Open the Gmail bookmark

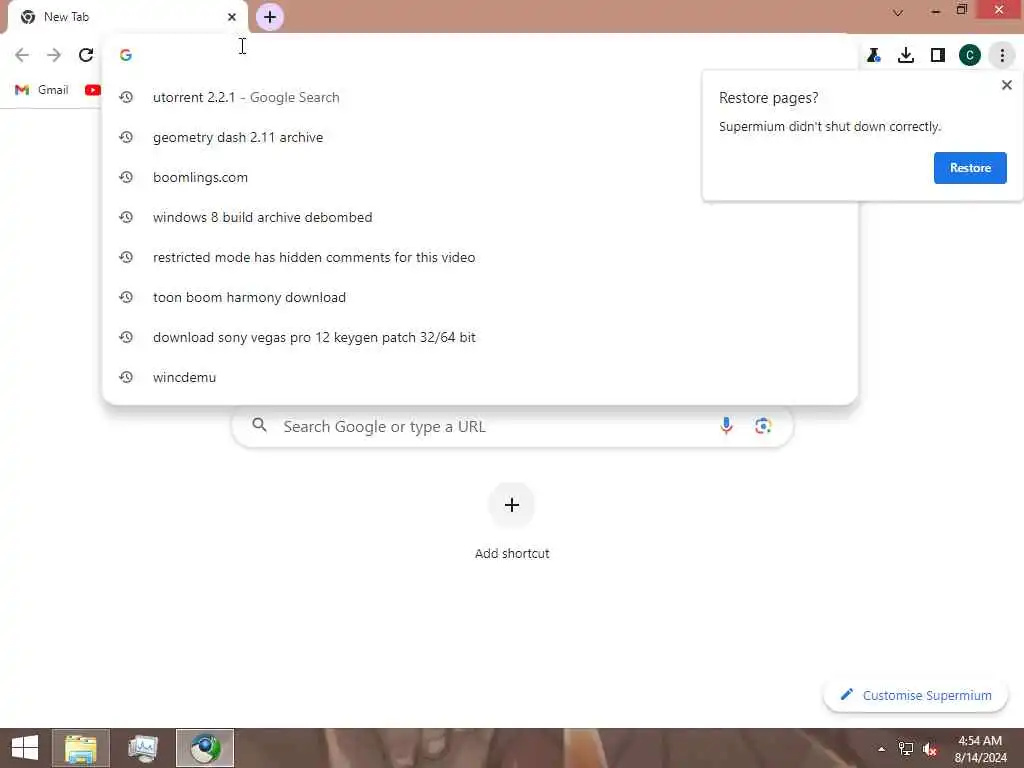[42, 90]
